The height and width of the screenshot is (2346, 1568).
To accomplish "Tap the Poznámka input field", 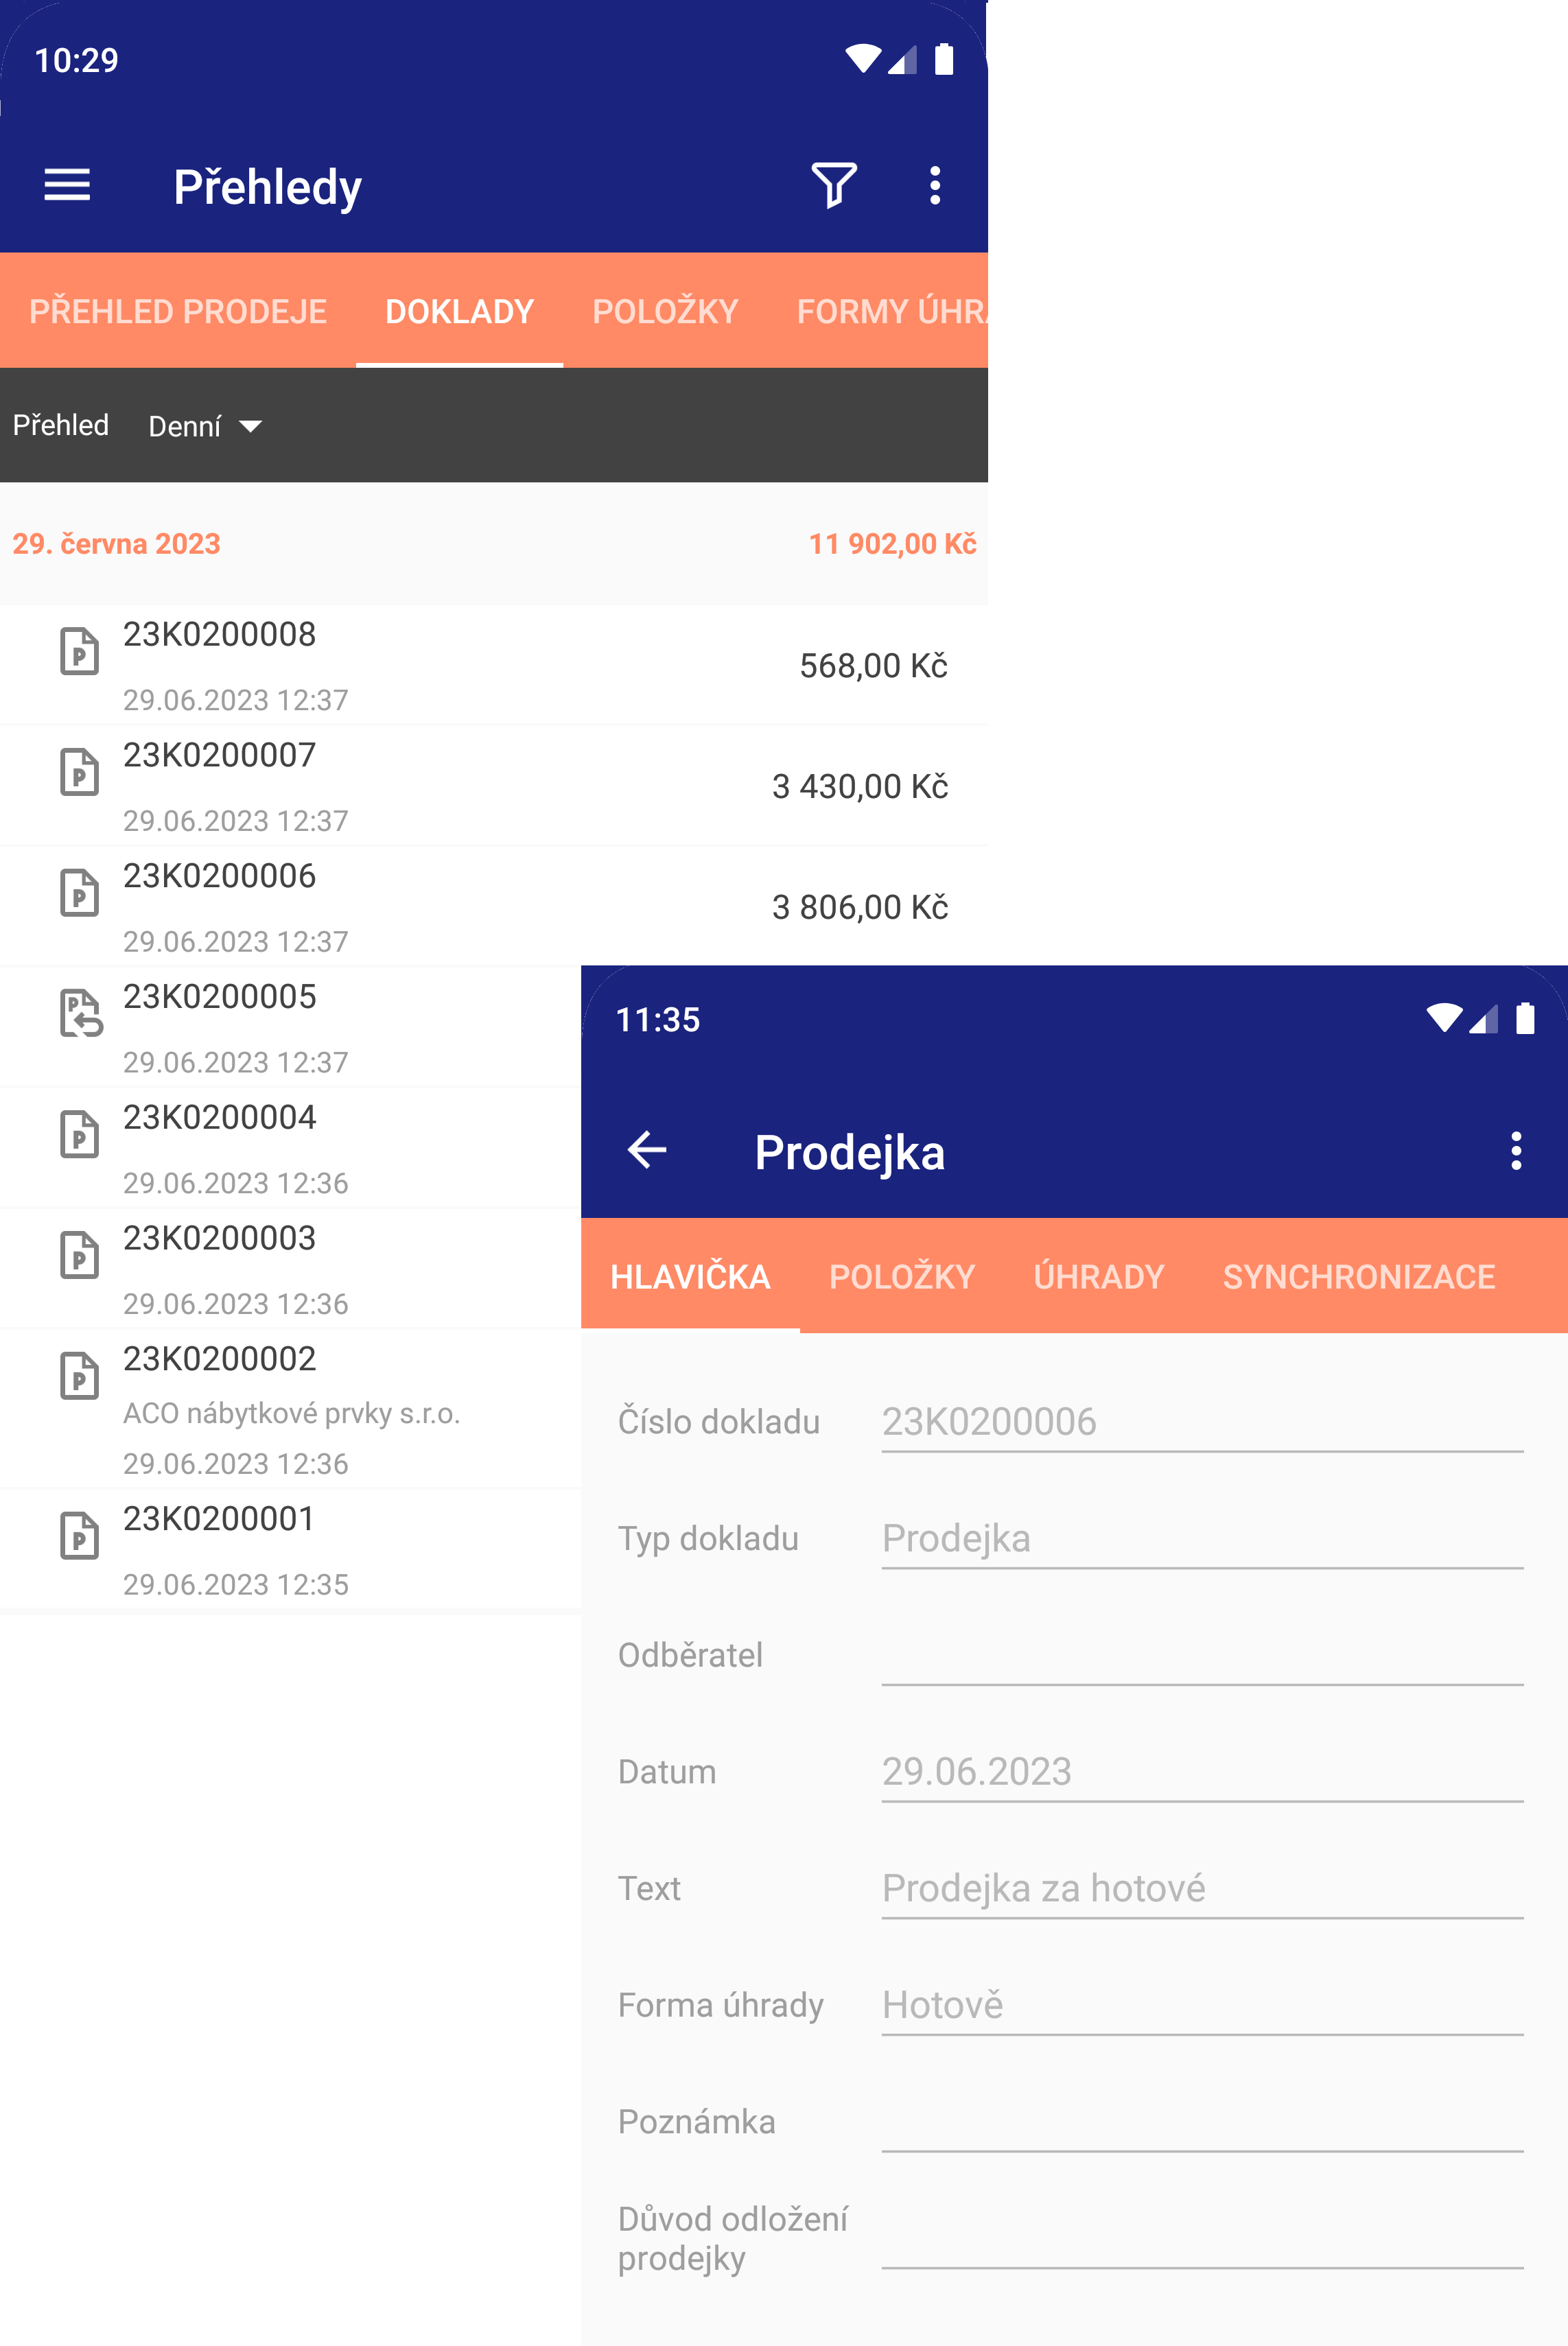I will [x=1202, y=2122].
